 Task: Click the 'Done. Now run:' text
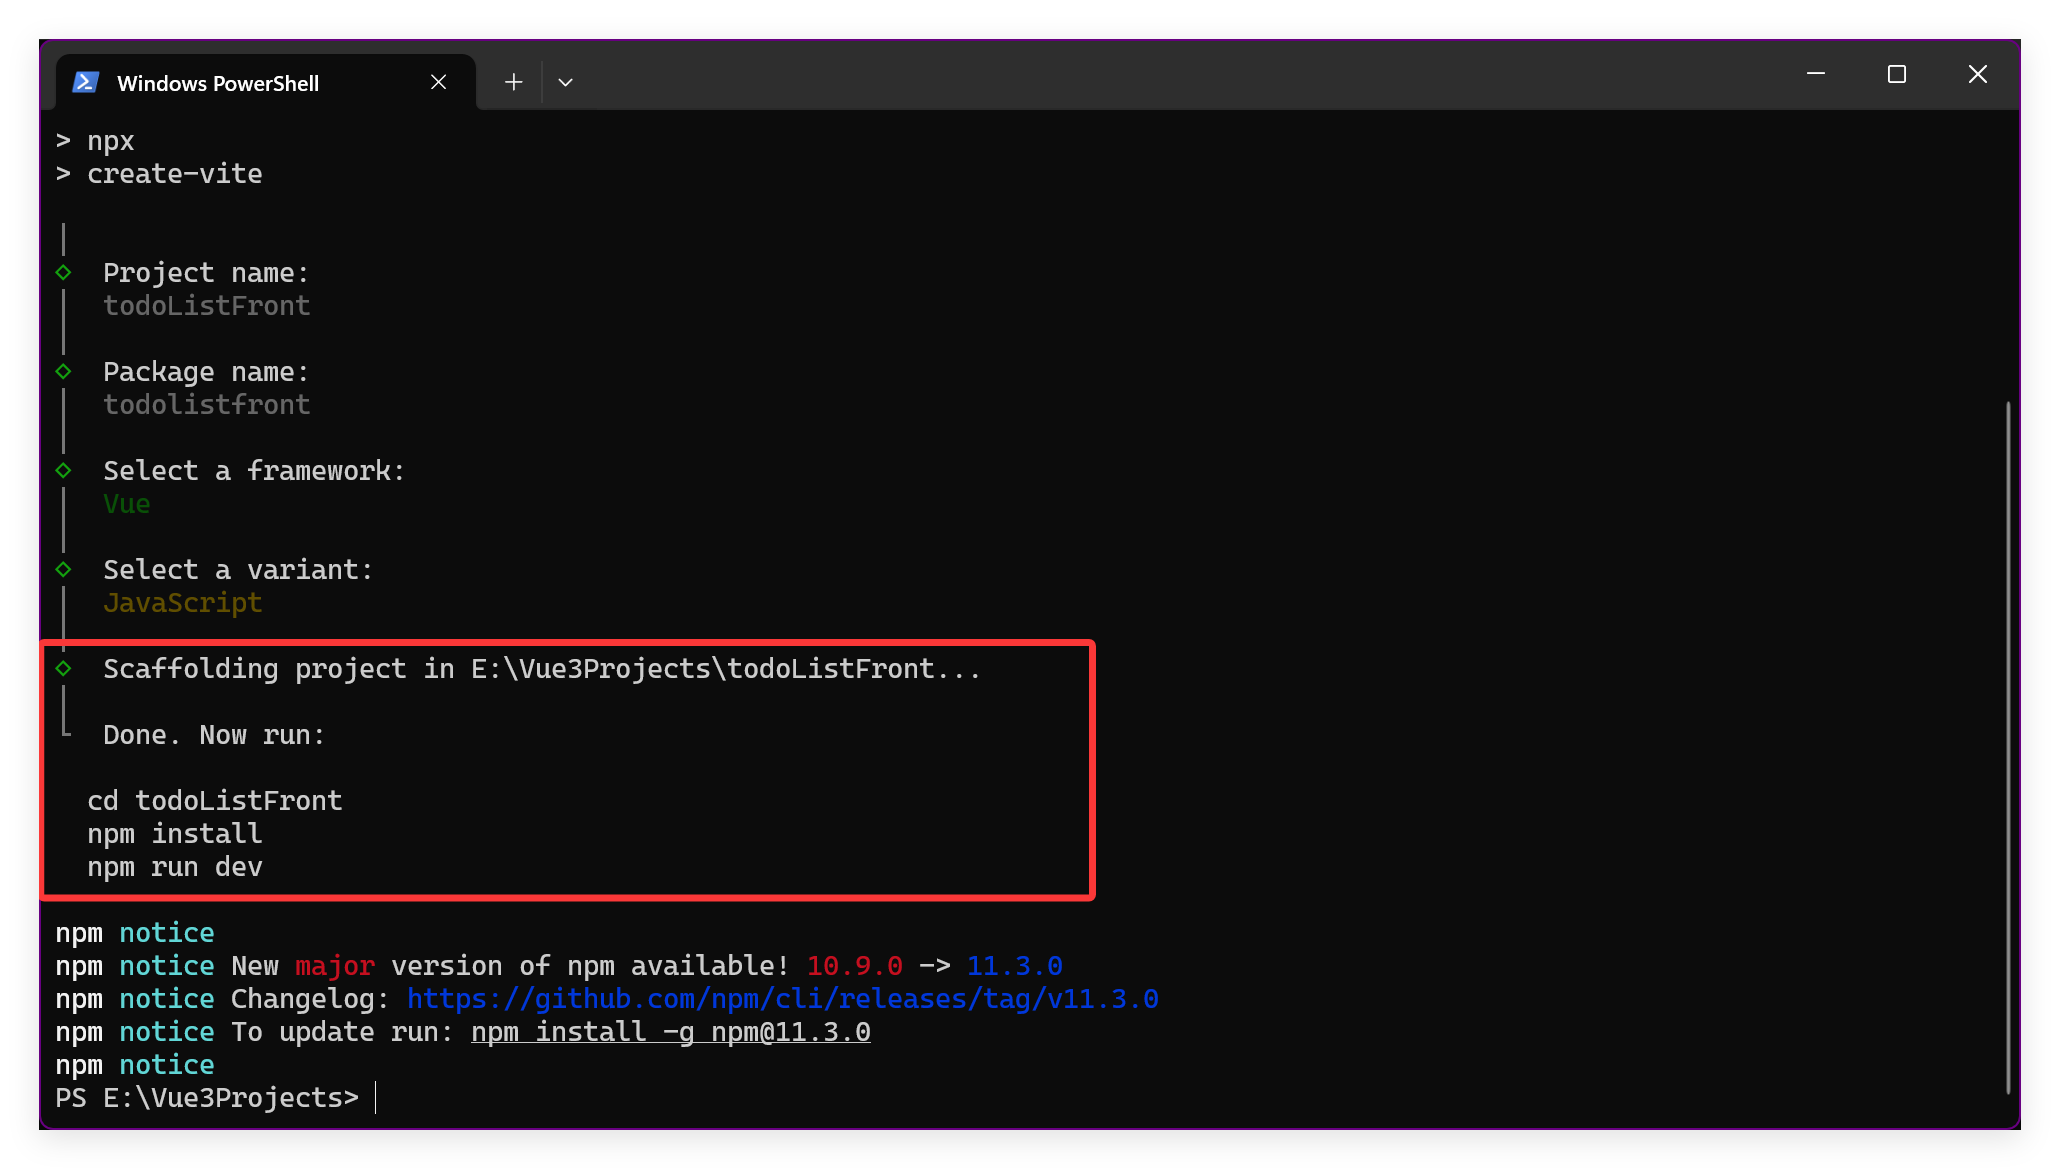click(215, 735)
